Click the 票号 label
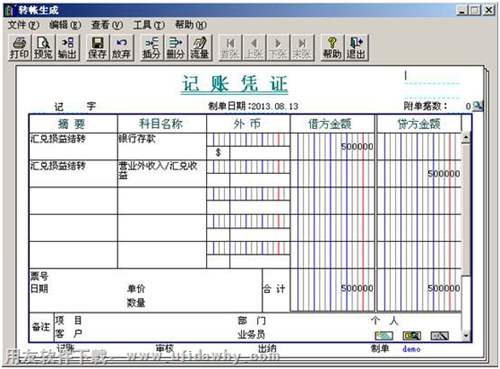Screen dimensions: 500x369 point(39,276)
